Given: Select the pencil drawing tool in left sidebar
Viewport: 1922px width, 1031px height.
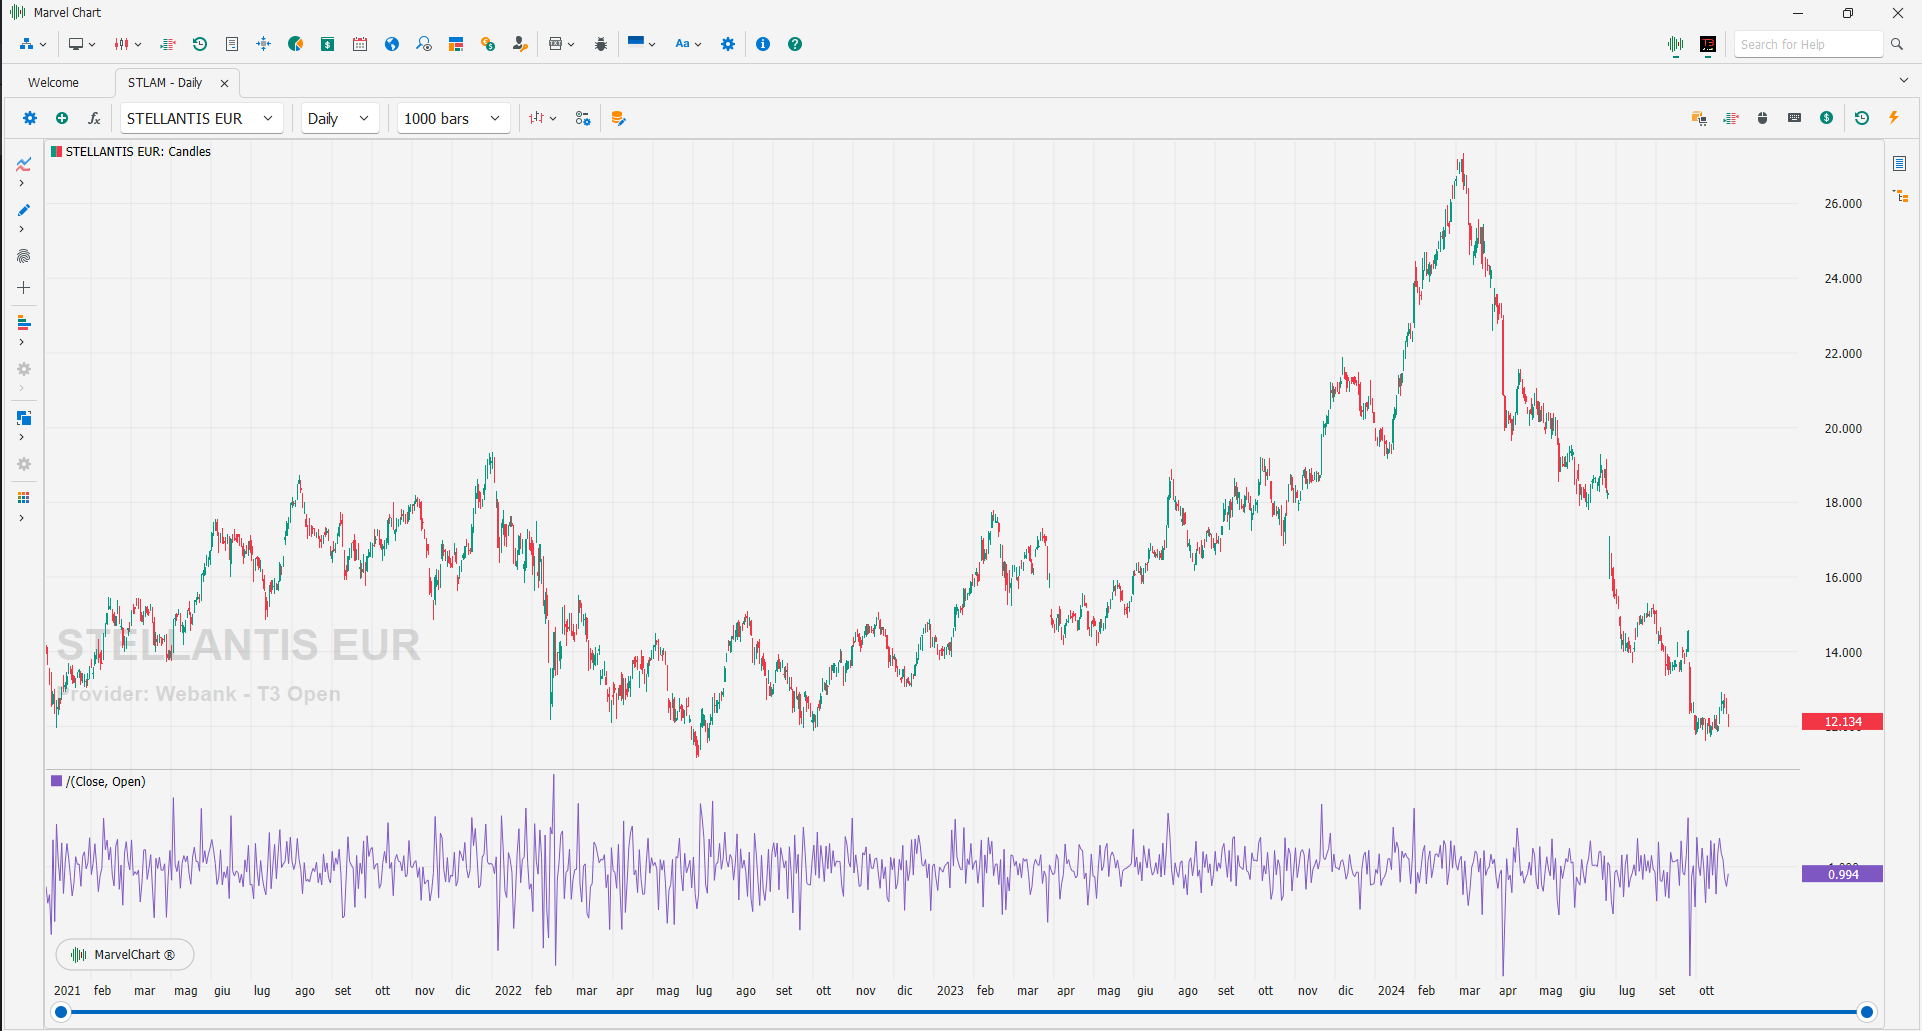Looking at the screenshot, I should 24,210.
